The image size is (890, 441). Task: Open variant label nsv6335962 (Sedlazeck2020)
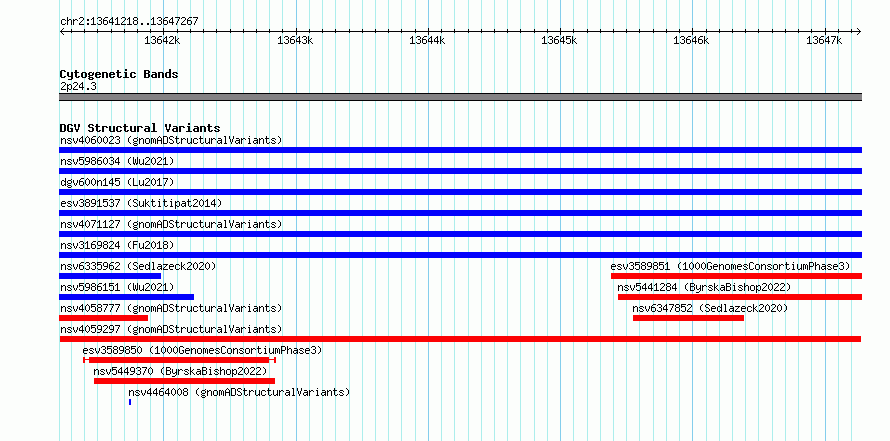(138, 266)
